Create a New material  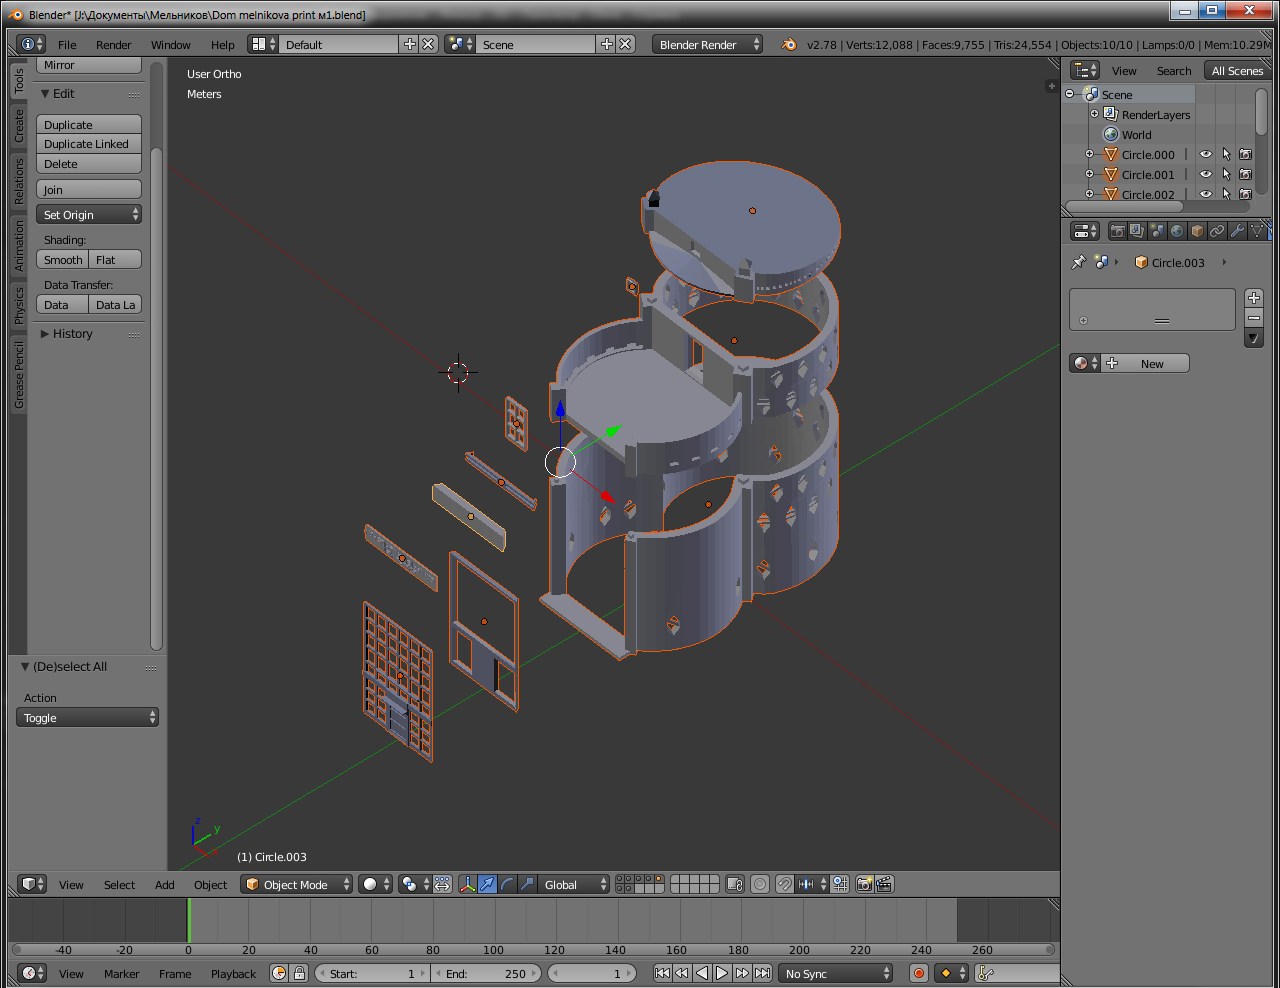pos(1146,363)
